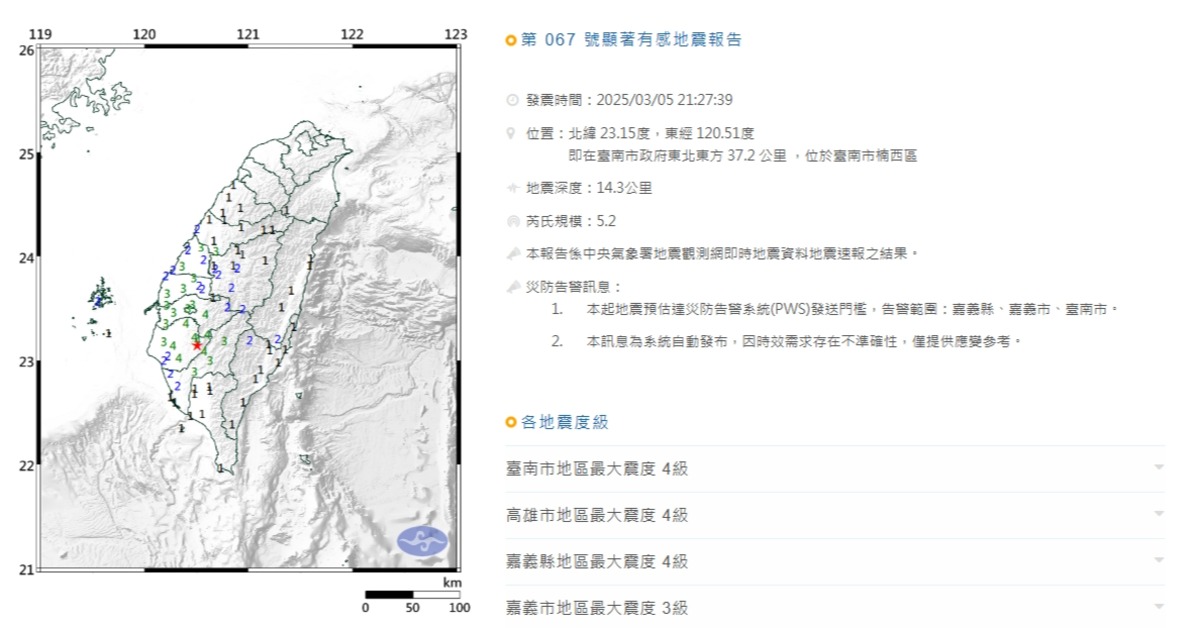Open the 嘉義市地區最大震度 3級 row label
The height and width of the screenshot is (628, 1200).
tap(597, 607)
